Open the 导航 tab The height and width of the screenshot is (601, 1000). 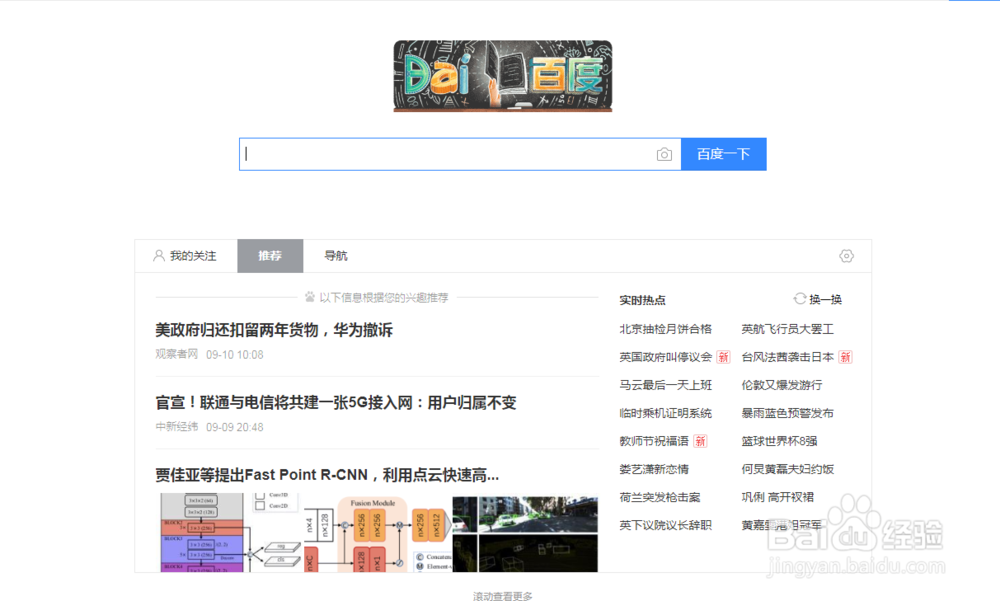click(335, 256)
